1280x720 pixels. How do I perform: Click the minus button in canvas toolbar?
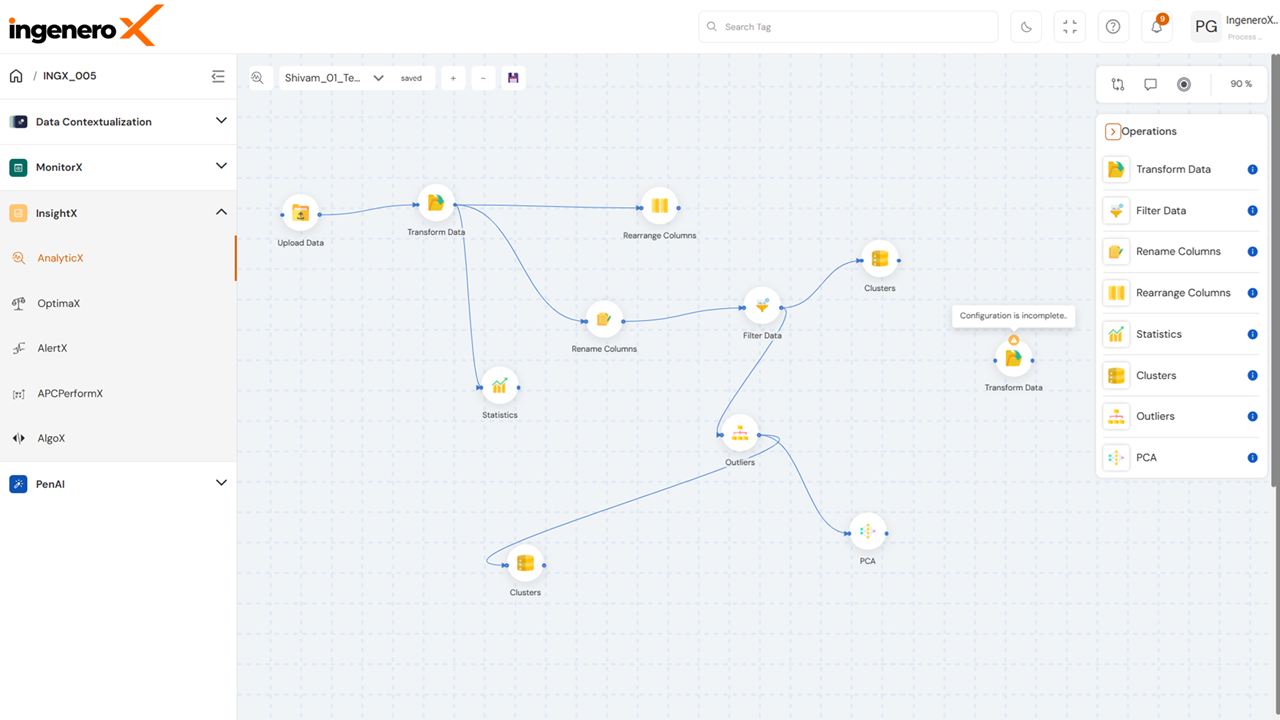(x=483, y=78)
